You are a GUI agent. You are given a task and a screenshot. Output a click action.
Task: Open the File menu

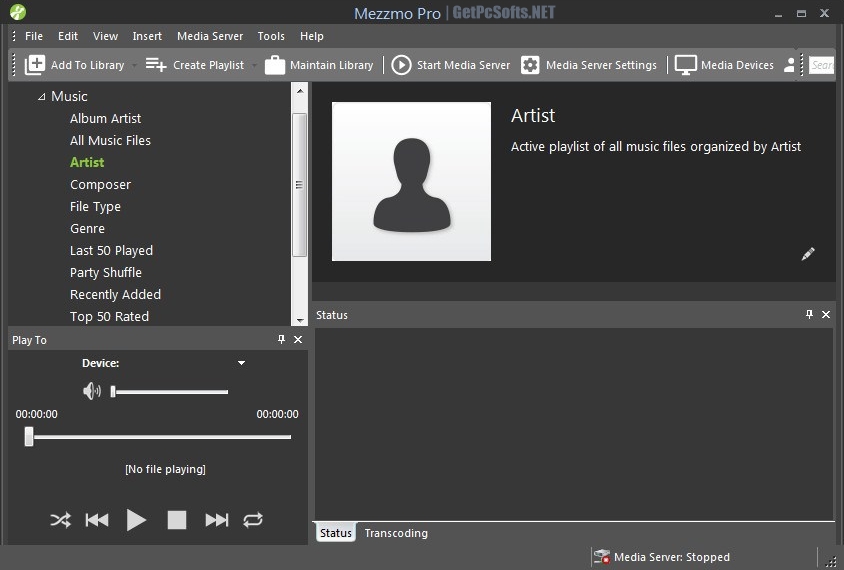[x=34, y=36]
